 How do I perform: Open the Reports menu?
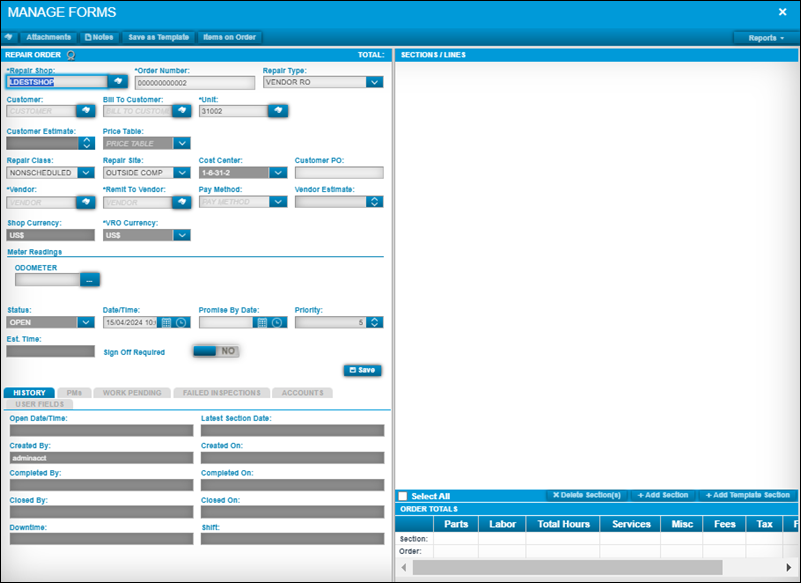tap(764, 37)
